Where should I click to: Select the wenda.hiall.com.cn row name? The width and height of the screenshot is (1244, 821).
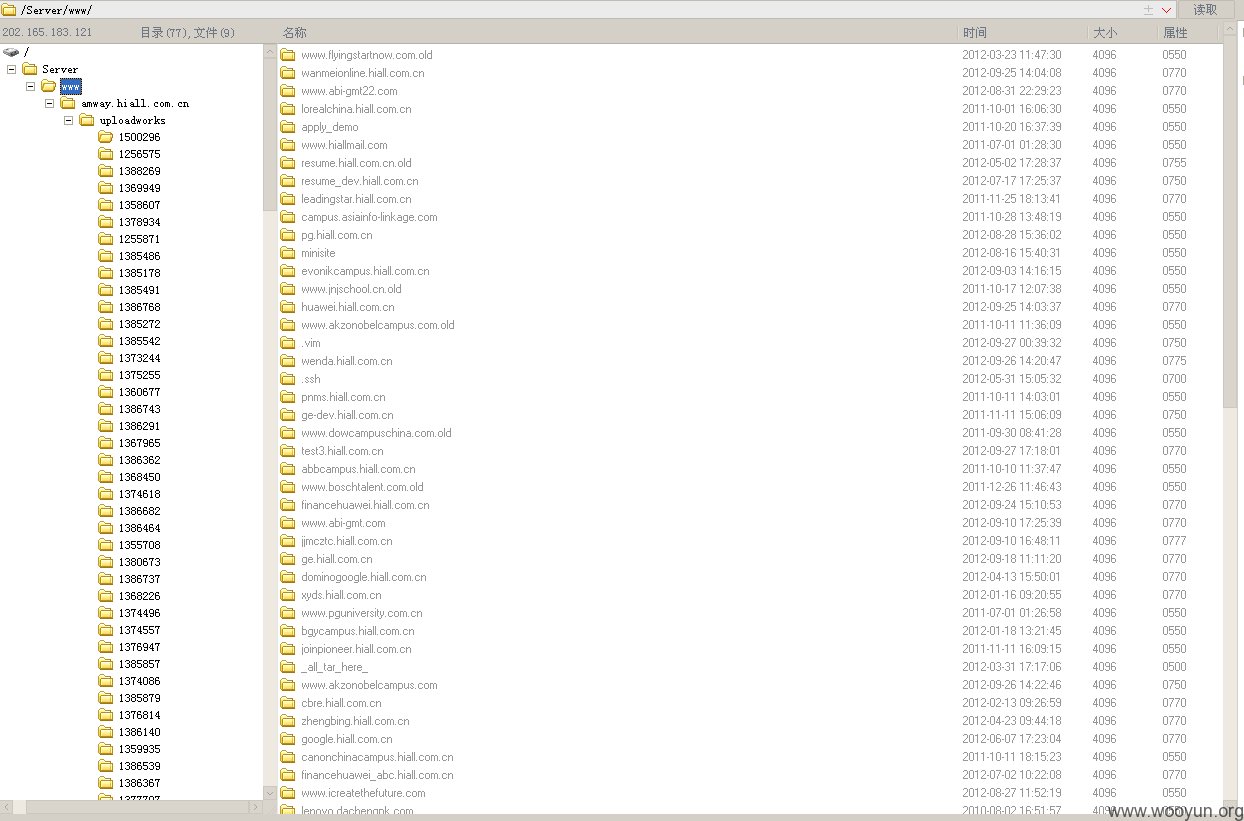click(x=347, y=361)
